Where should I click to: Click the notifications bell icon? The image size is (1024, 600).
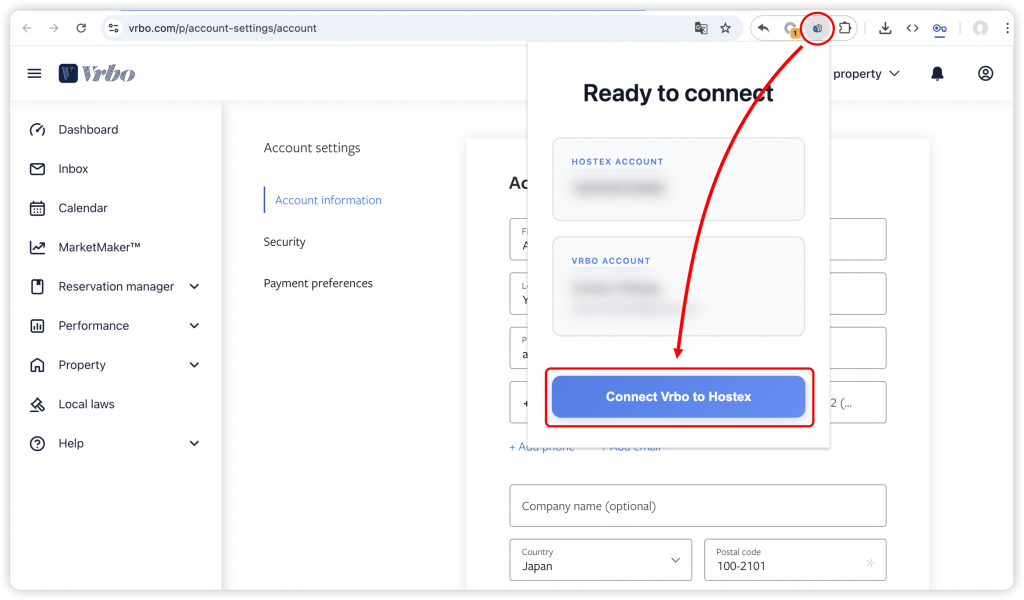pos(937,73)
